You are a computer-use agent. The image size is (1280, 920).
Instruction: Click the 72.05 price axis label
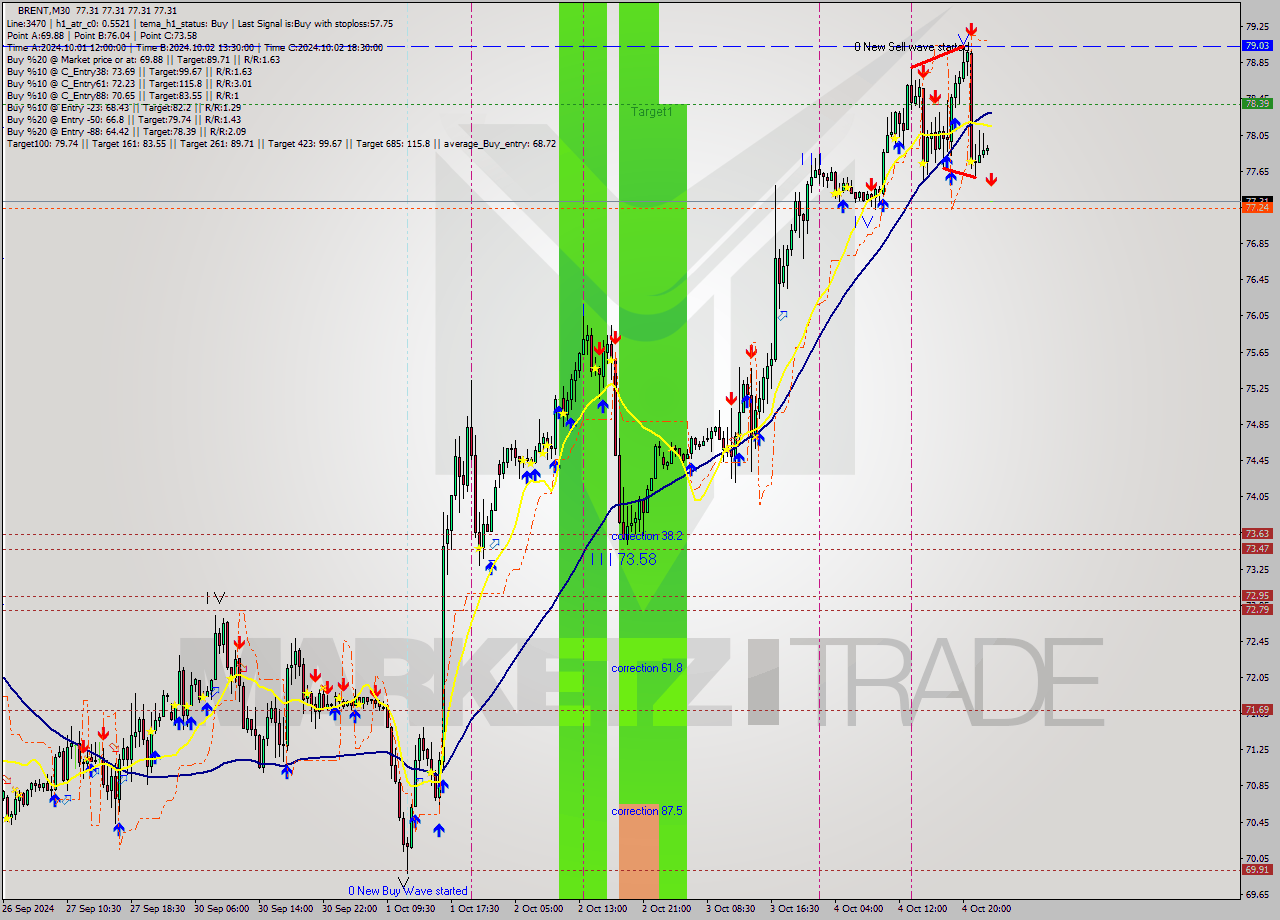pyautogui.click(x=1257, y=677)
